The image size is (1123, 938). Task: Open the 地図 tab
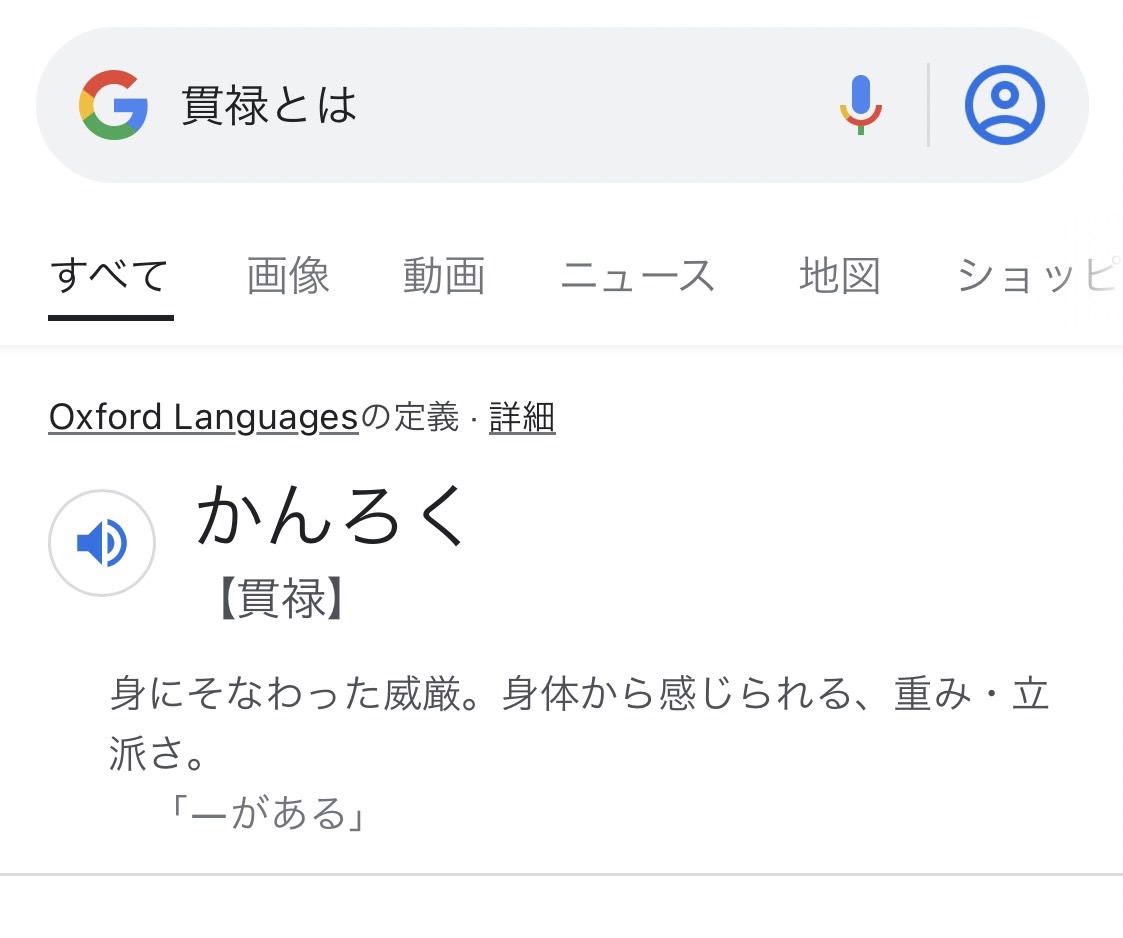(x=840, y=276)
